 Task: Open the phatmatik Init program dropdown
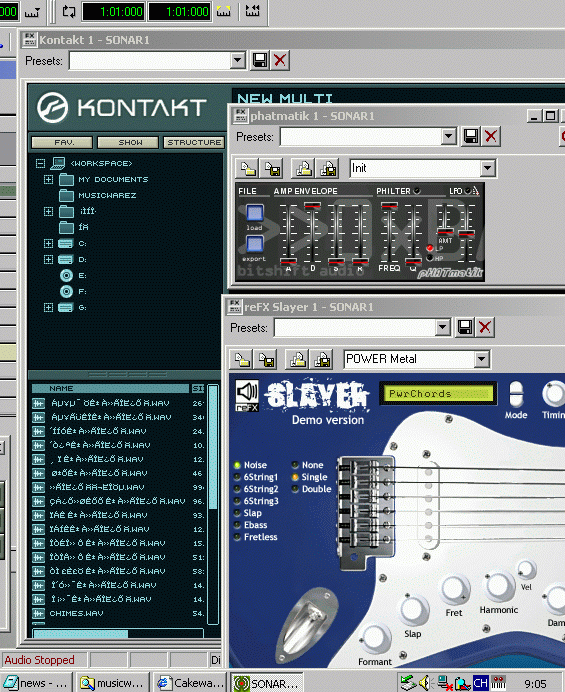pyautogui.click(x=487, y=168)
